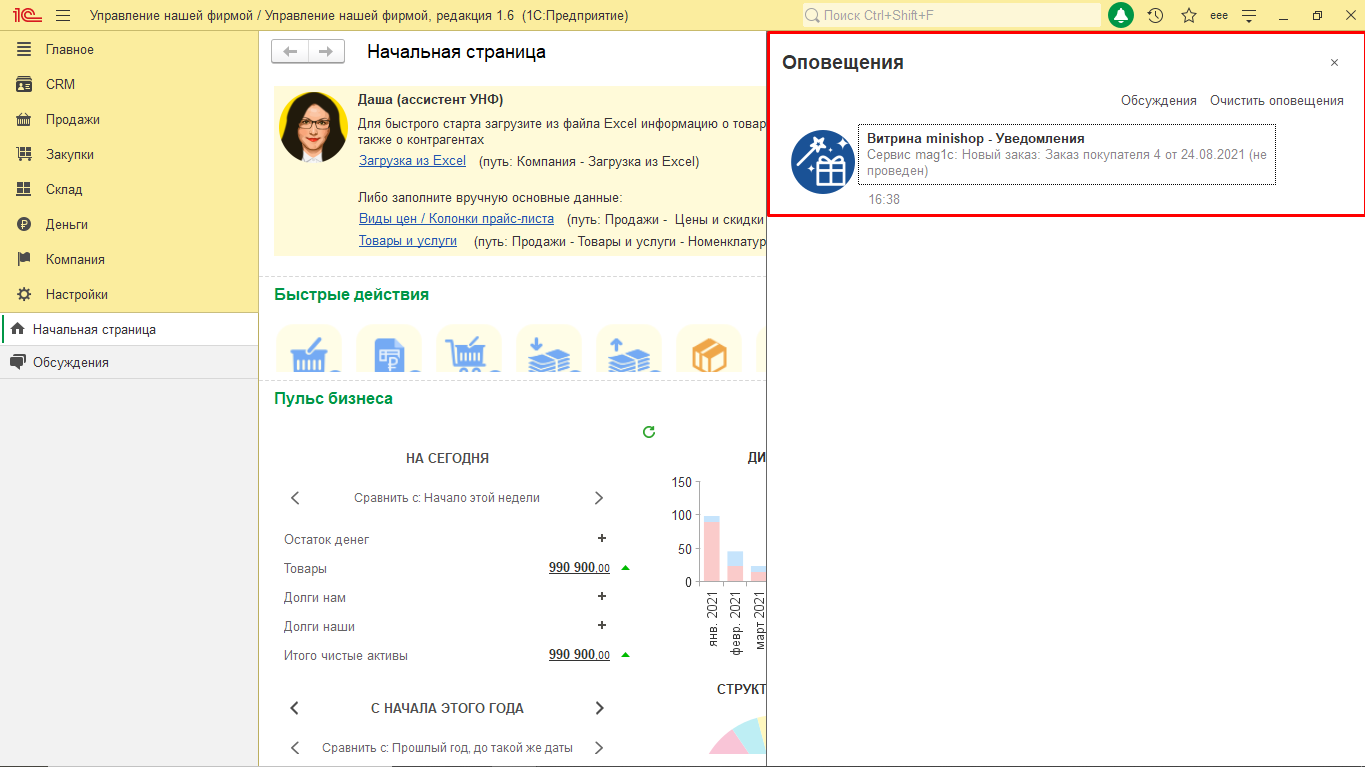This screenshot has height=767, width=1365.
Task: Click the search field Поиск Ctrl+Shift+F
Action: pos(950,16)
